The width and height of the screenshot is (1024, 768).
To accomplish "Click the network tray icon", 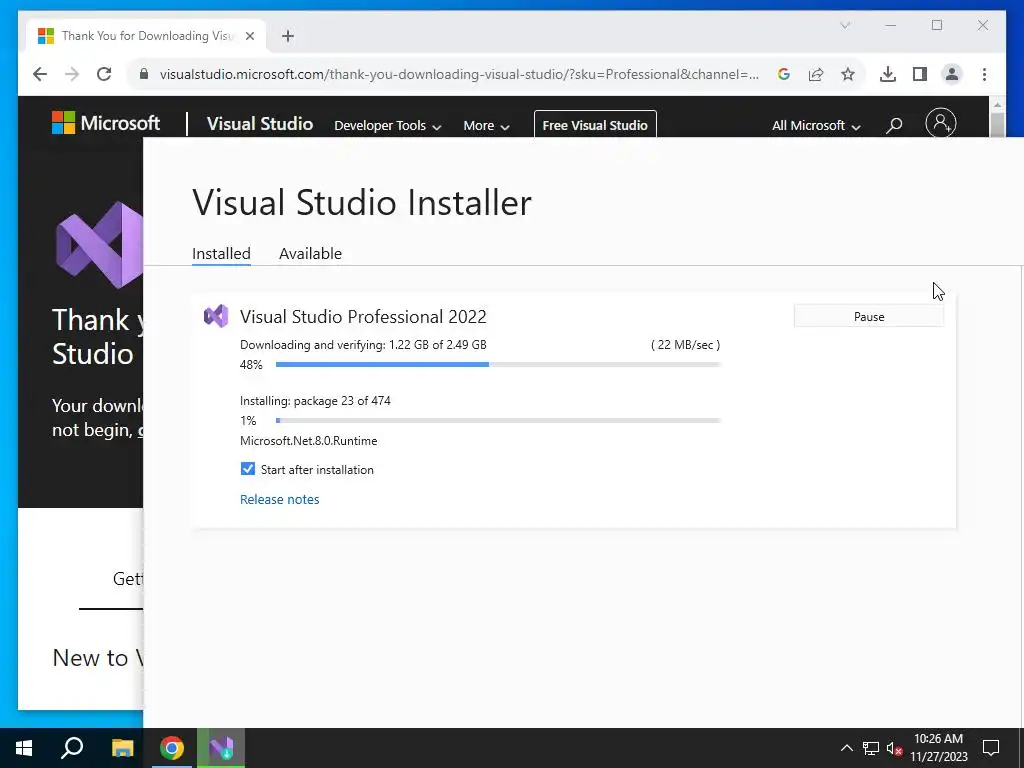I will click(x=871, y=748).
